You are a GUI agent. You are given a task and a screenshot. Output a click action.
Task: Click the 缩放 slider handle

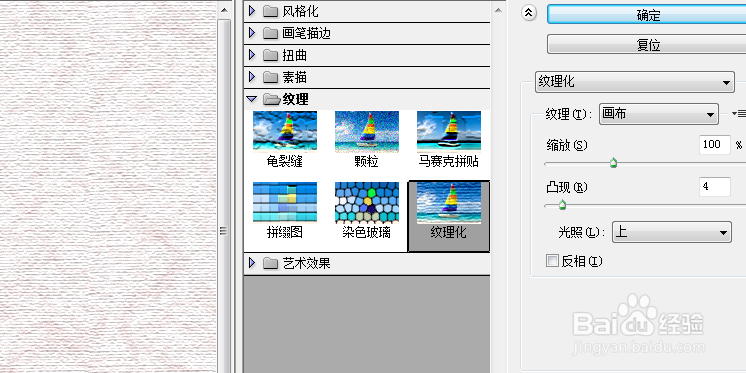(x=614, y=164)
